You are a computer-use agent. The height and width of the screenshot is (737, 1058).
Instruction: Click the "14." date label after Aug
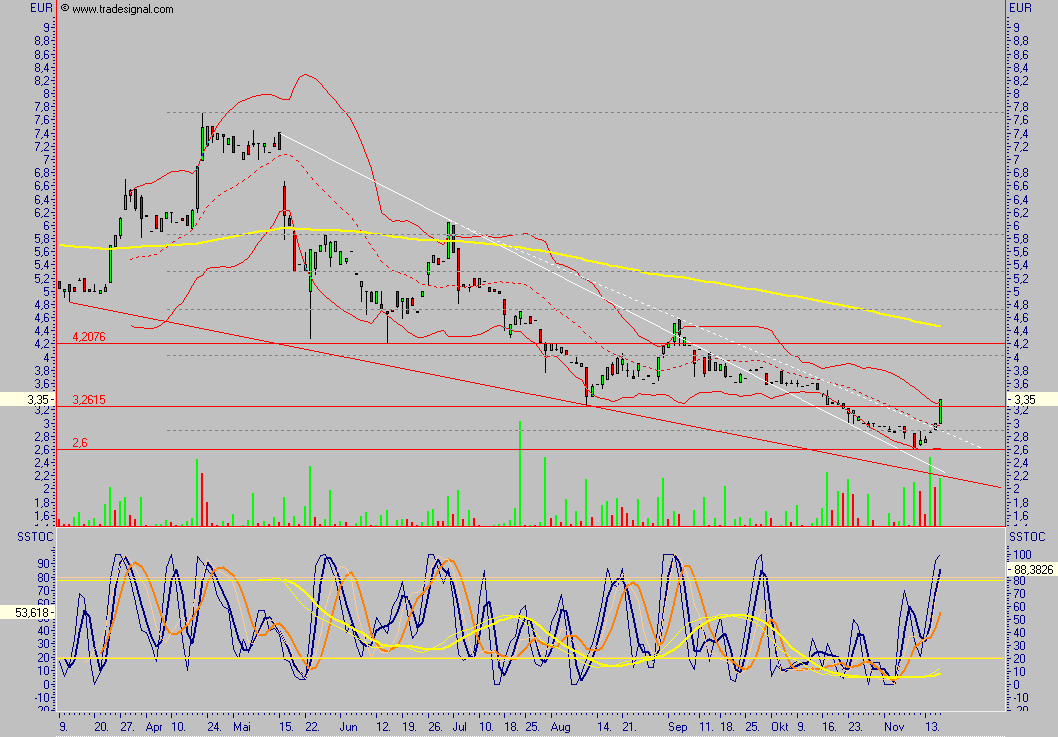click(603, 727)
